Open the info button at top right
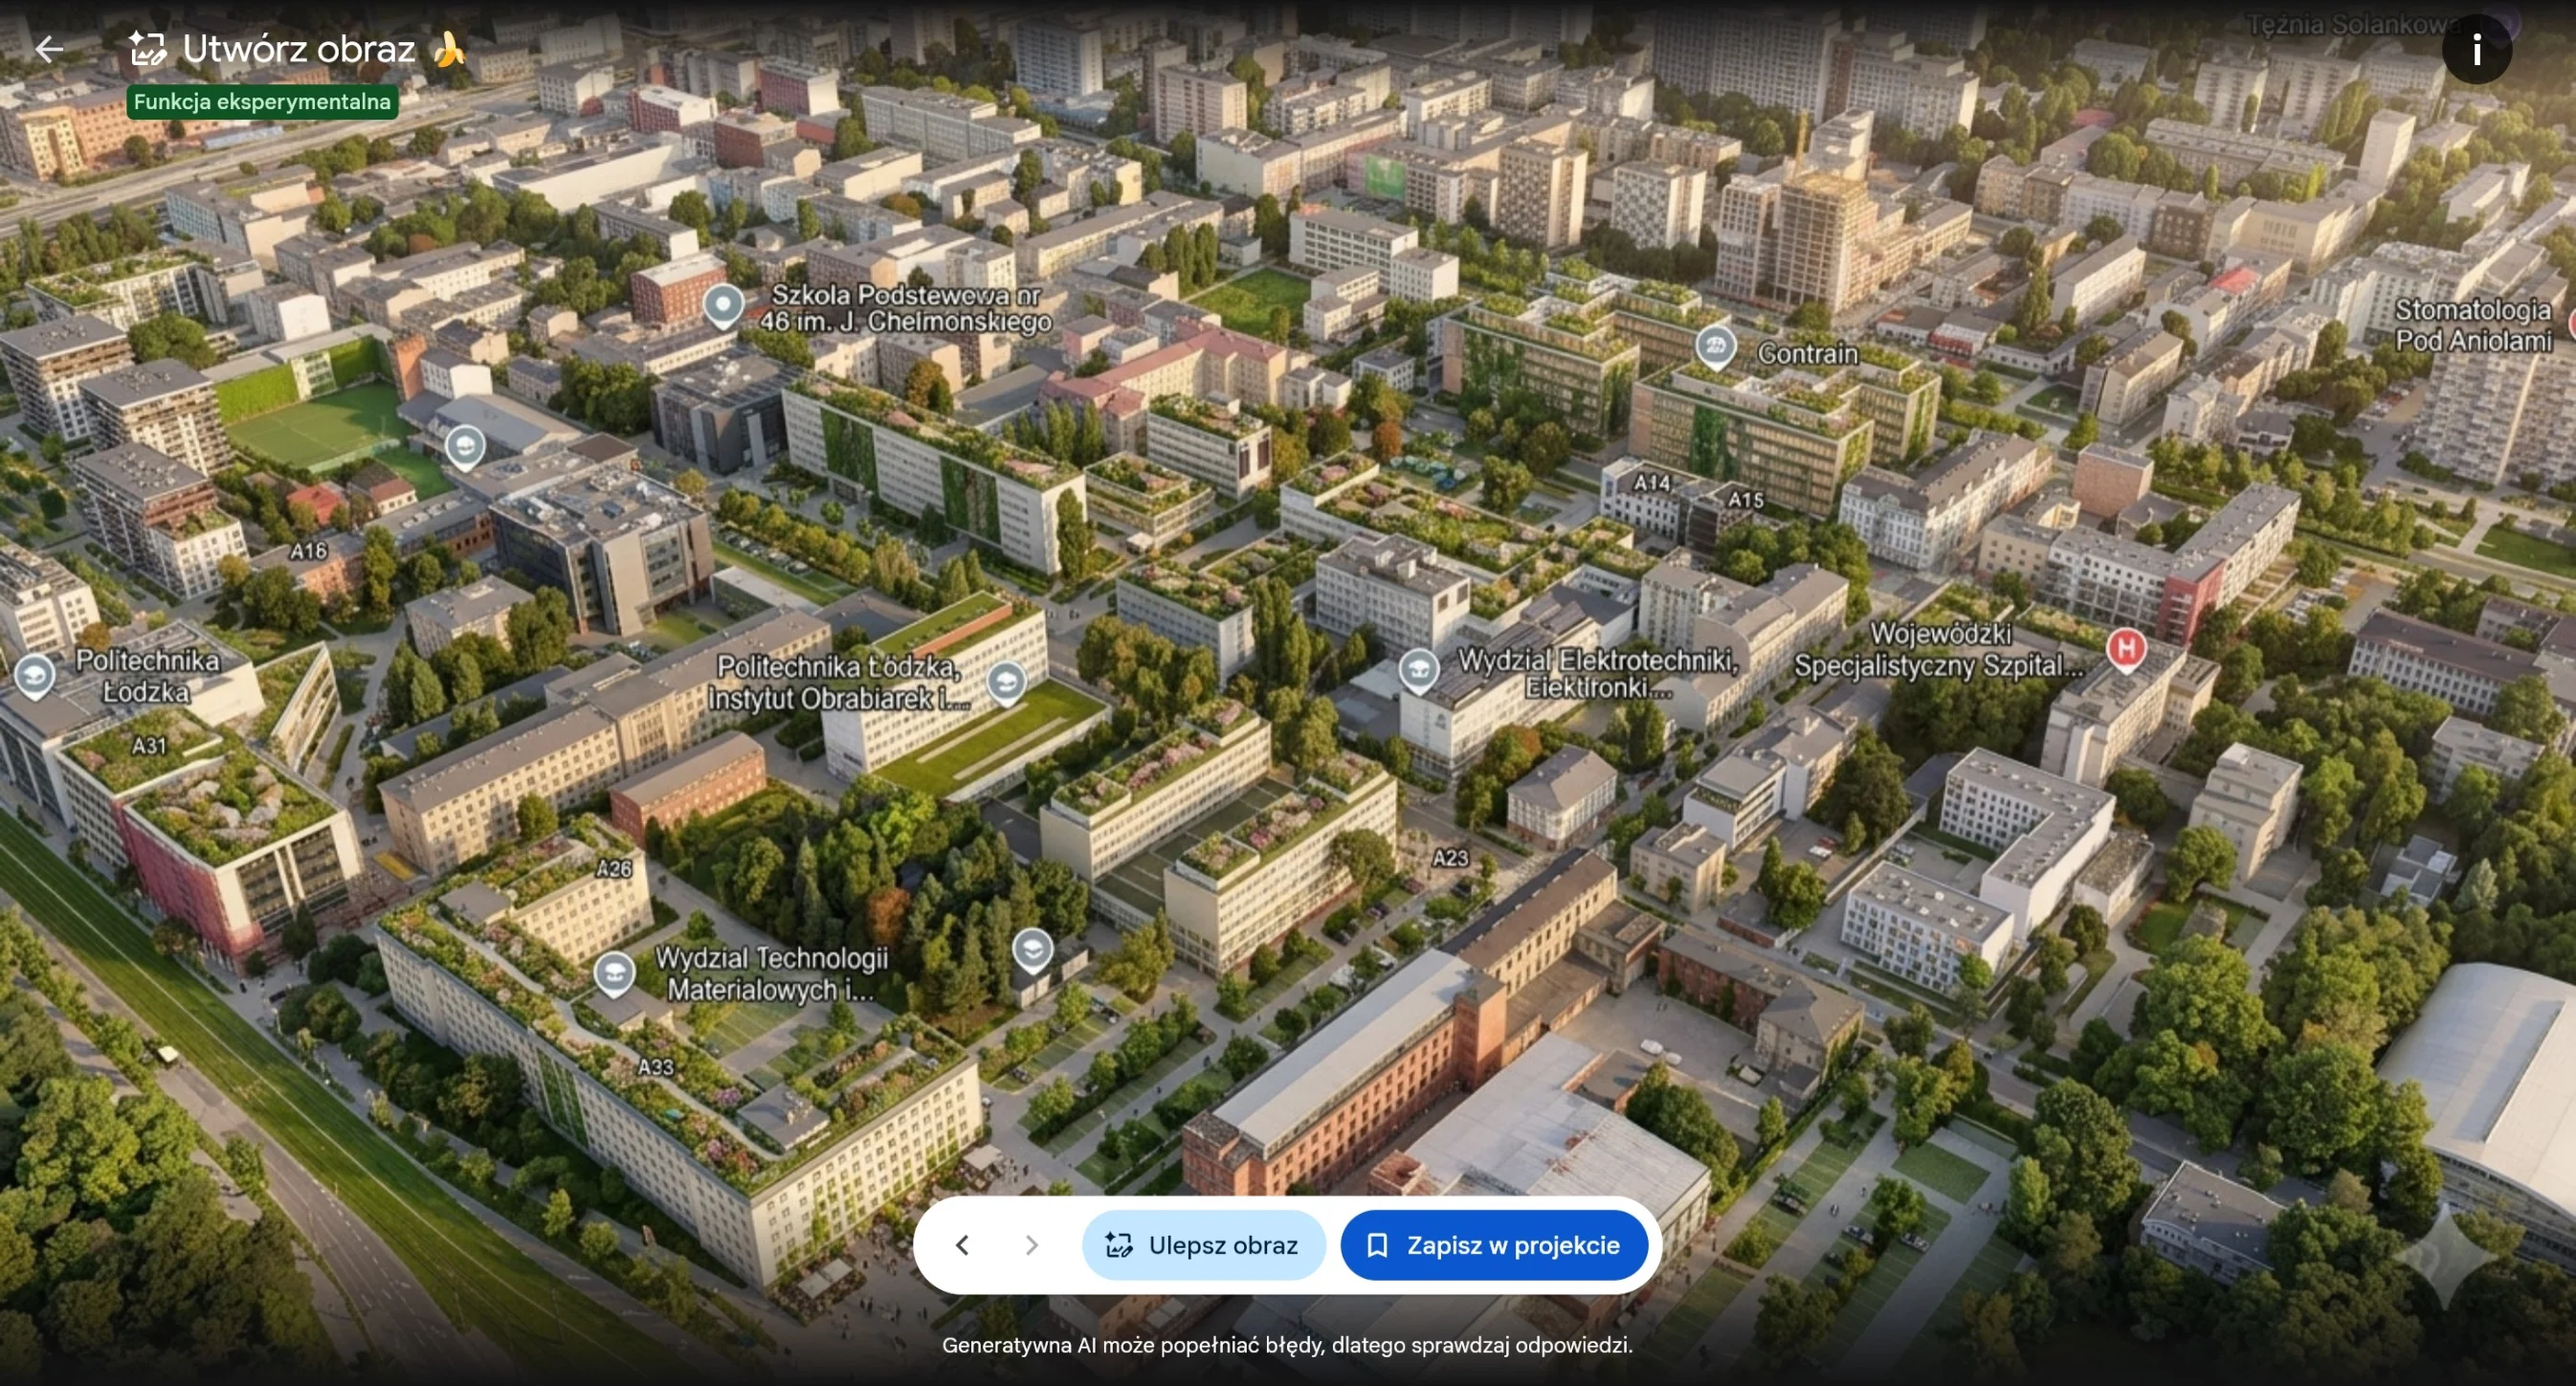Screen dimensions: 2576x1386 (2476, 49)
